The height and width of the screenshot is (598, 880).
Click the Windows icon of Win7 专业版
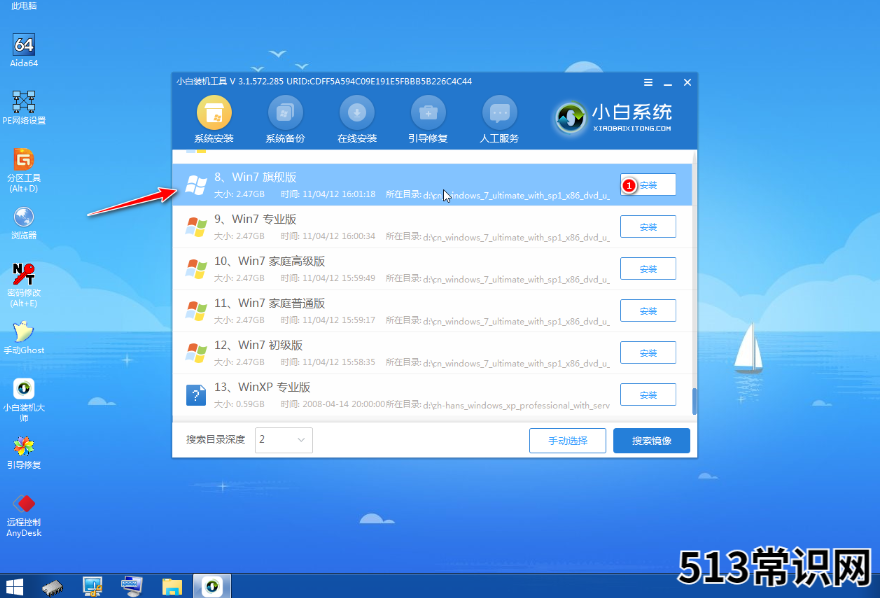[196, 227]
